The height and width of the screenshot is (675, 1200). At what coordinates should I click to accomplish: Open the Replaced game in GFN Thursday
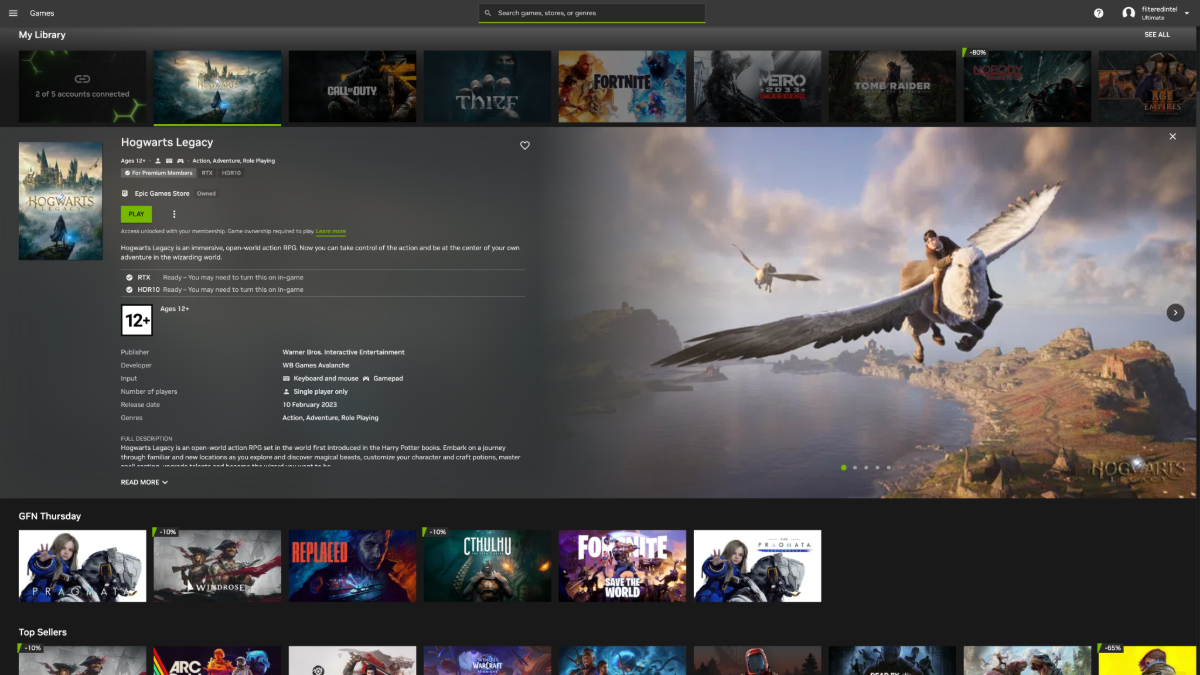(x=352, y=566)
